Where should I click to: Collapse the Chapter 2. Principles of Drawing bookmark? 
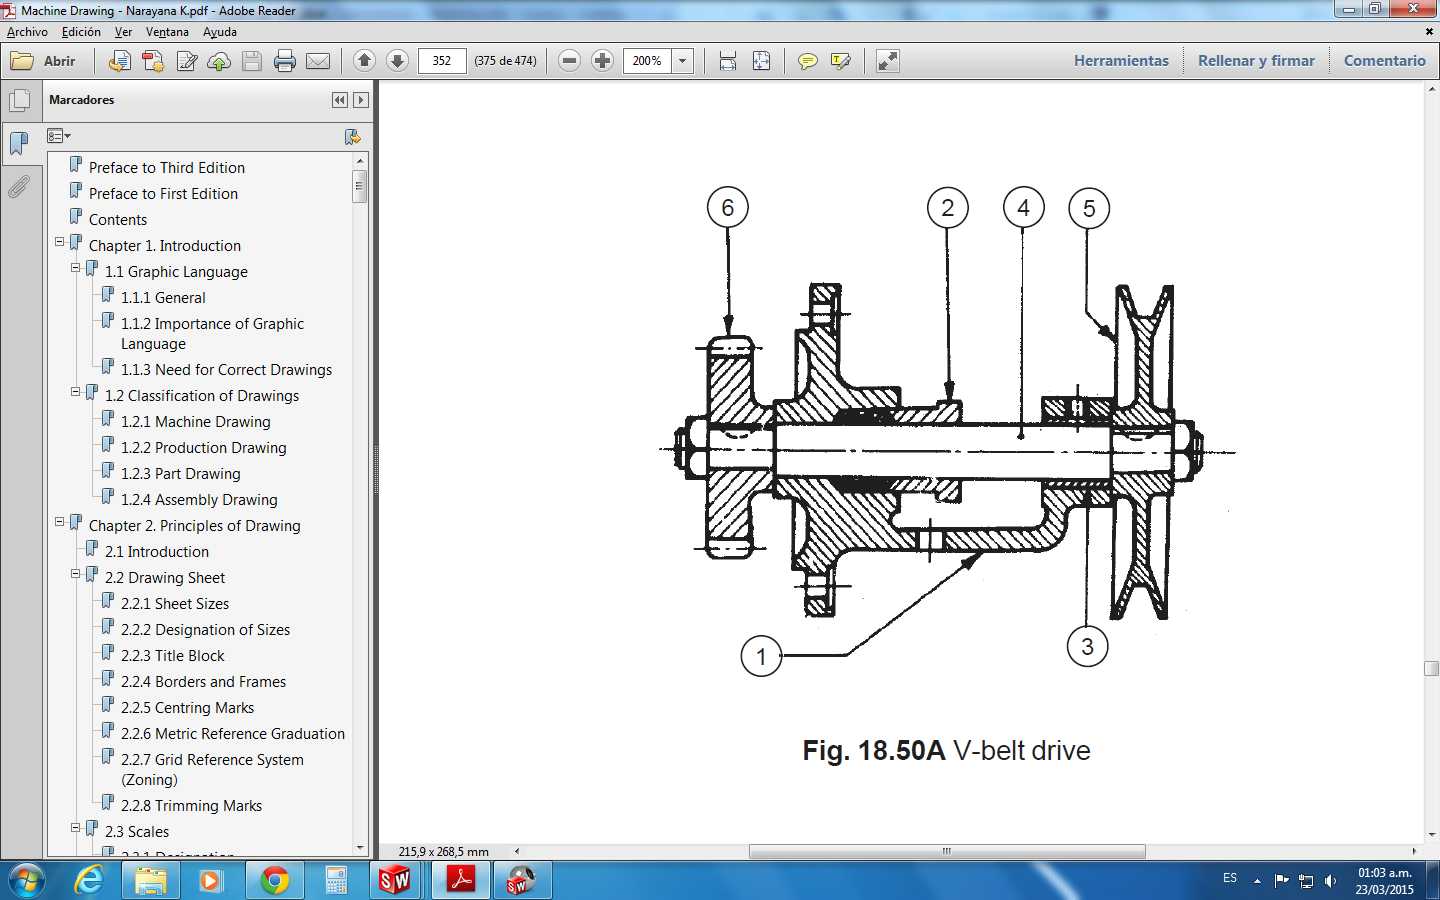tap(59, 522)
